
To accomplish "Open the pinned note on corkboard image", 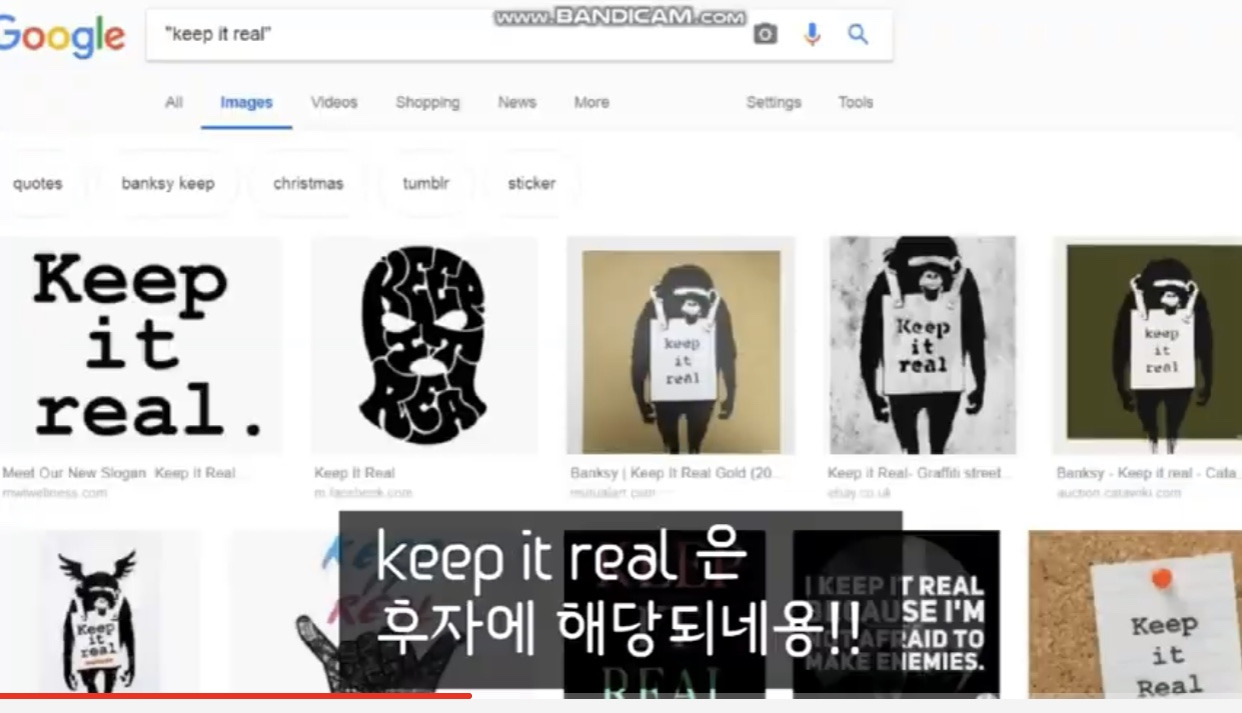I will coord(1135,614).
